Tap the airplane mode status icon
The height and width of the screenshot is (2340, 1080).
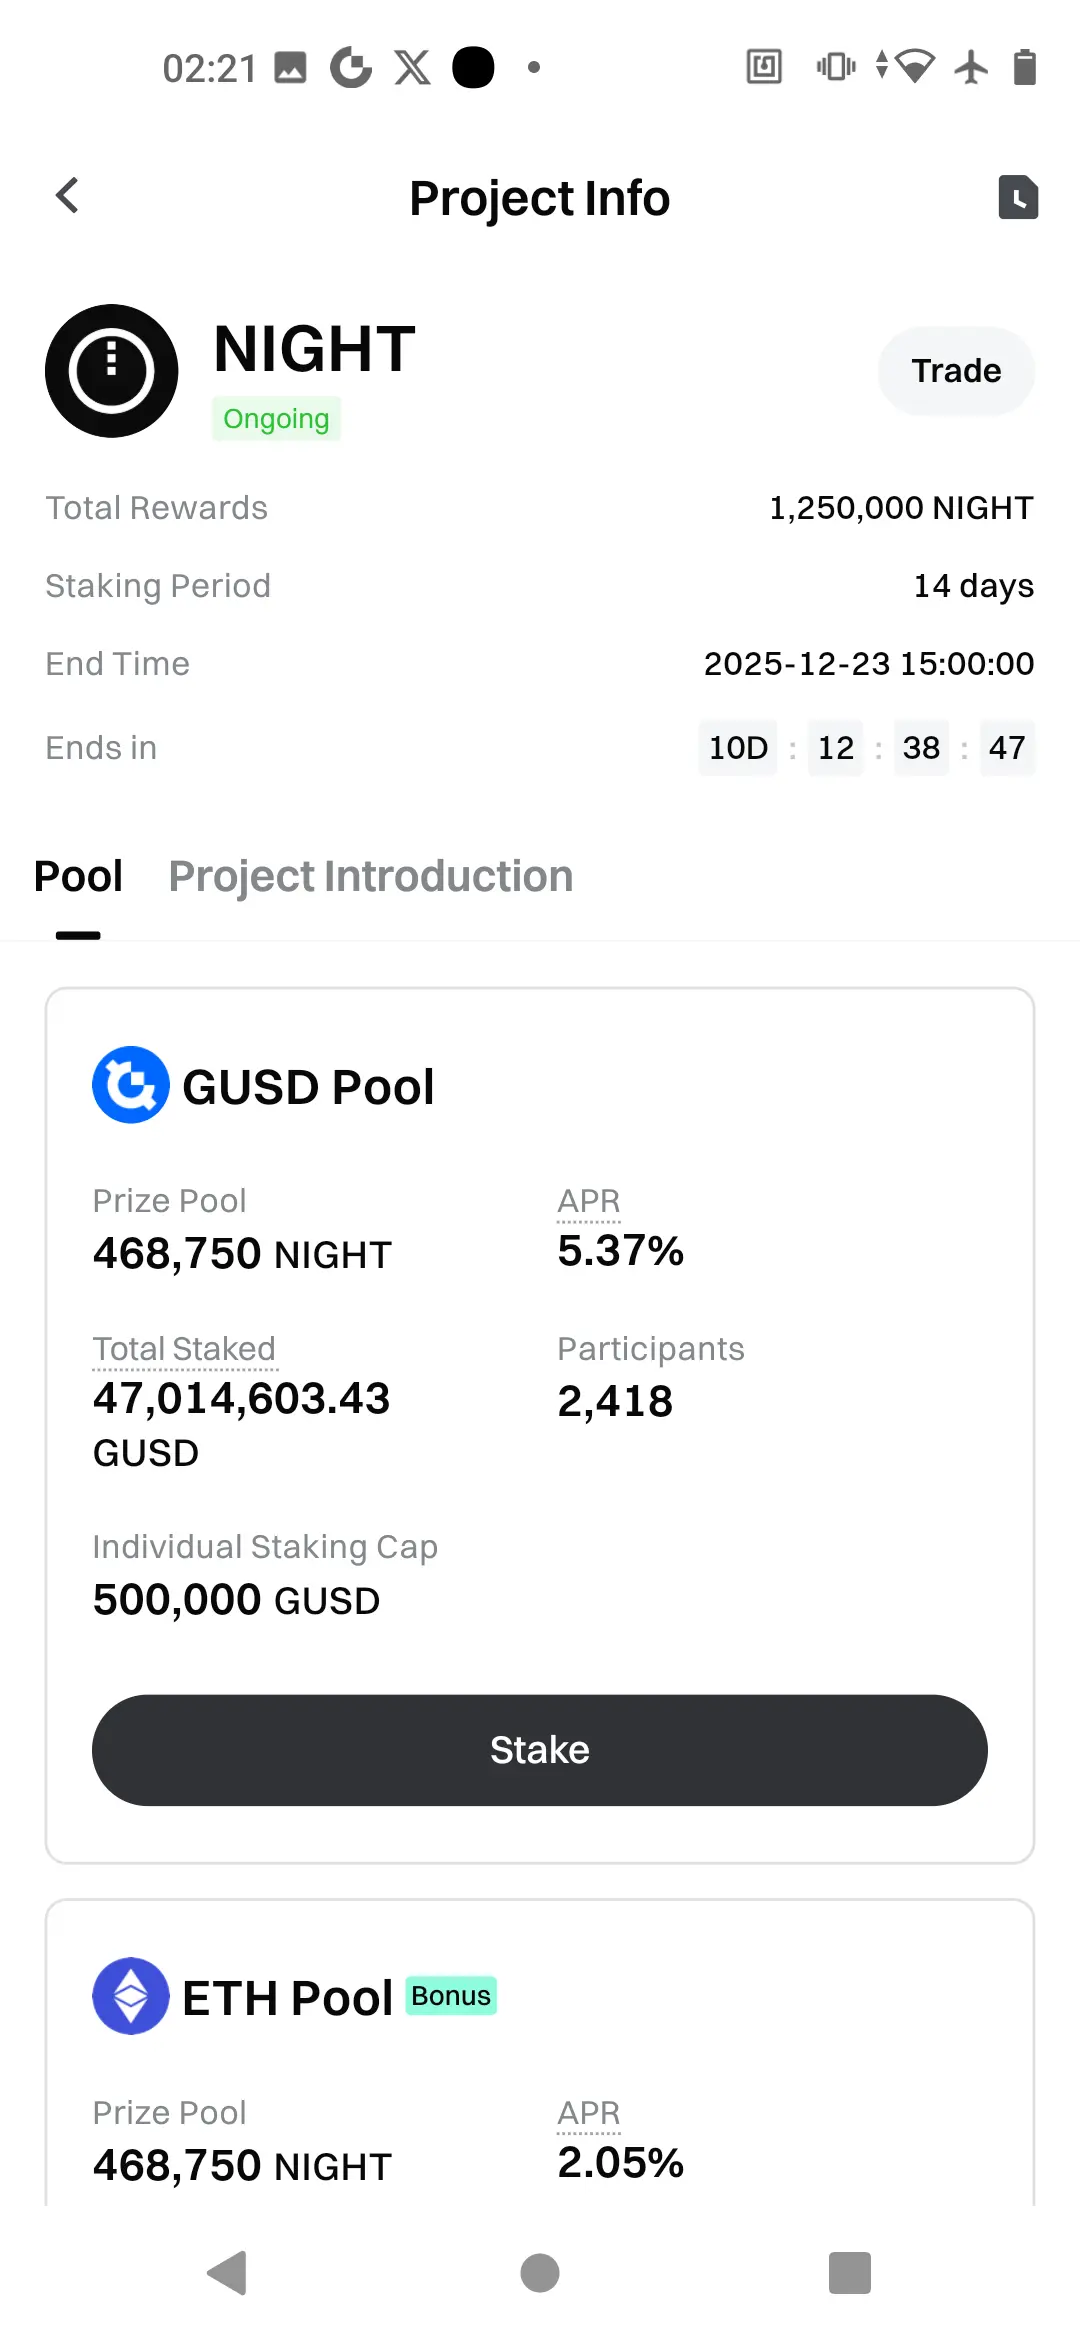[x=970, y=68]
